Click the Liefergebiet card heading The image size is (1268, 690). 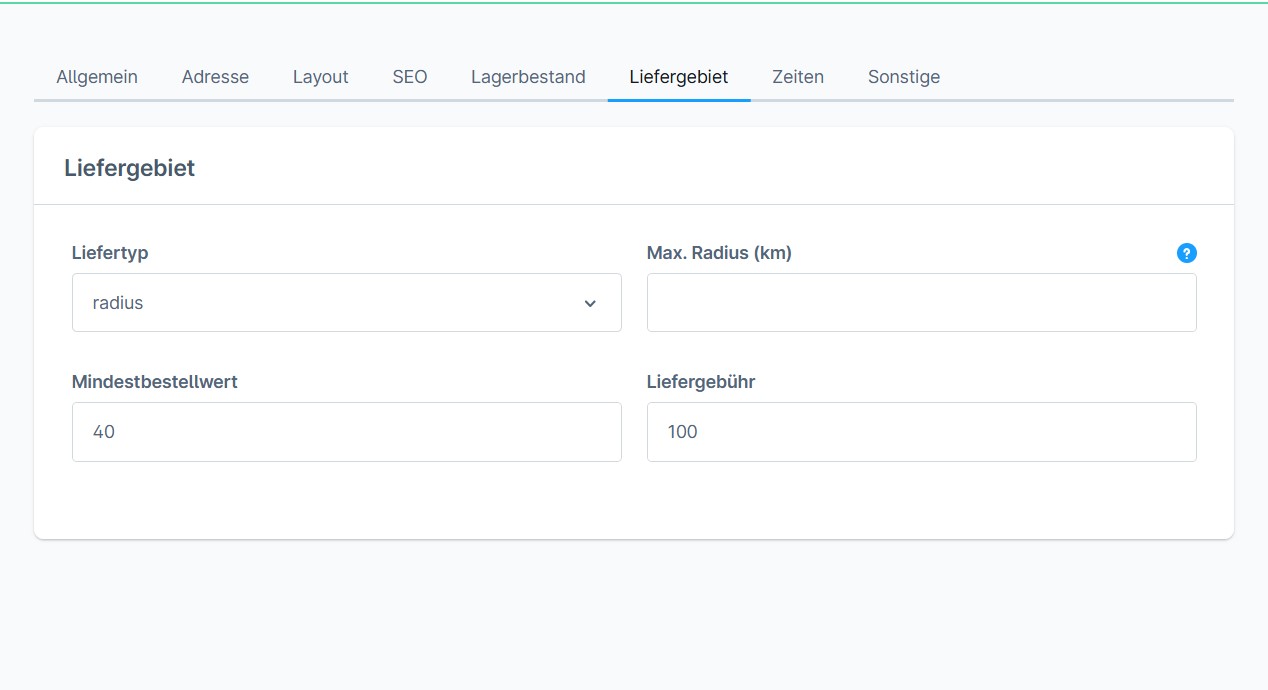click(129, 168)
